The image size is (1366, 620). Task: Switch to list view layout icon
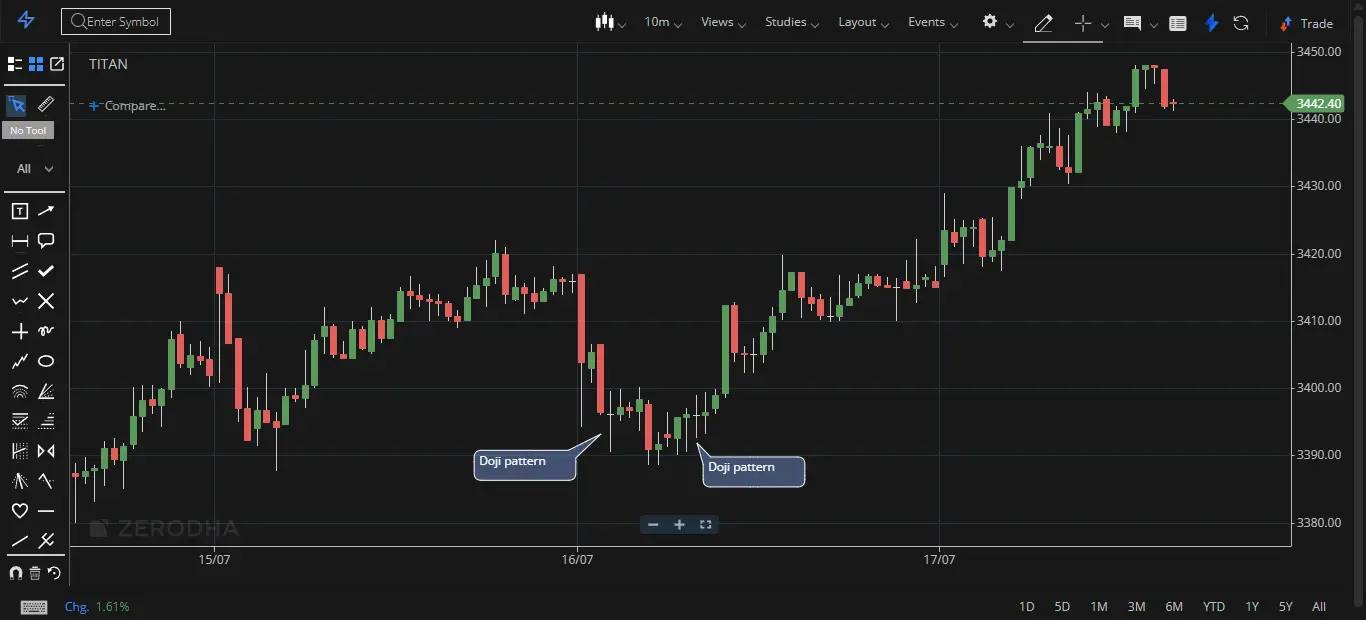pos(14,64)
